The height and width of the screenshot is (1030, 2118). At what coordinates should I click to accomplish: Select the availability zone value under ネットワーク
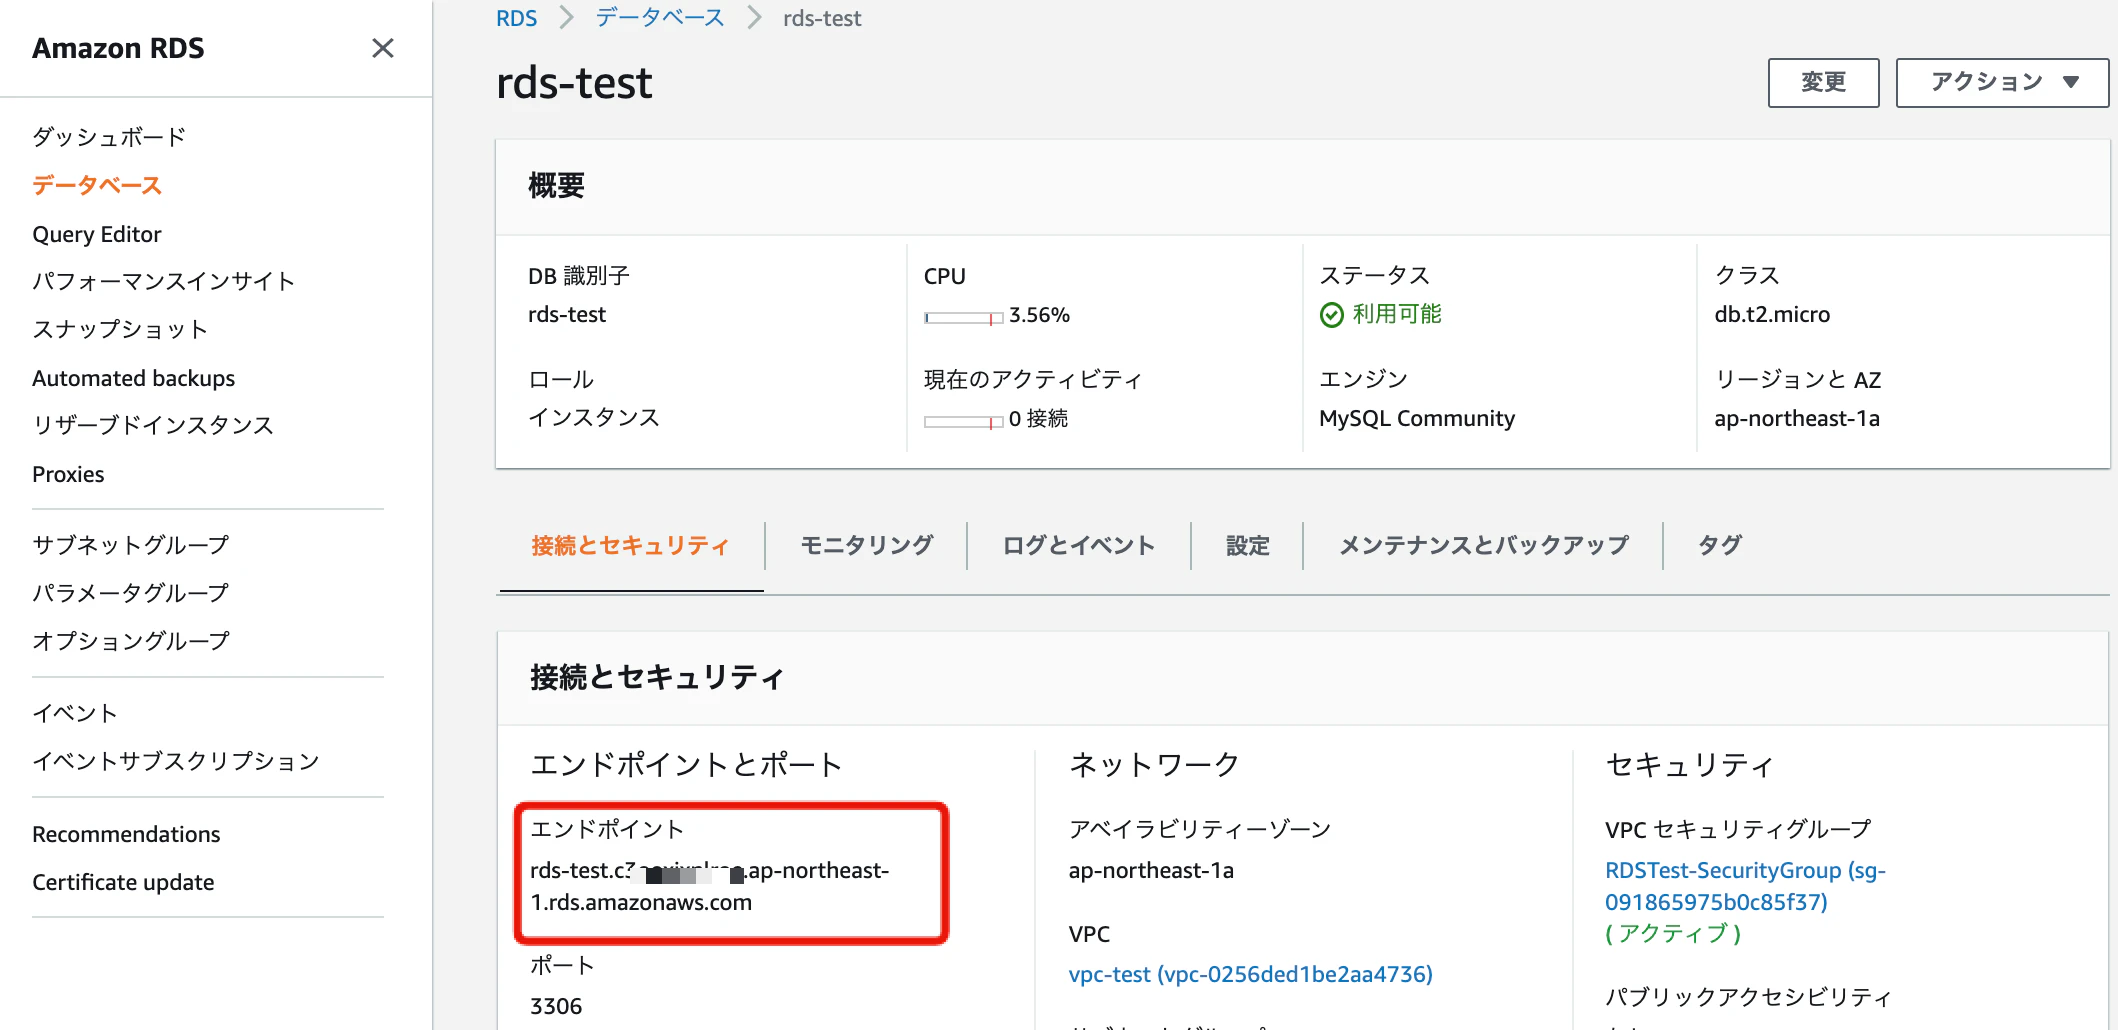point(1151,870)
